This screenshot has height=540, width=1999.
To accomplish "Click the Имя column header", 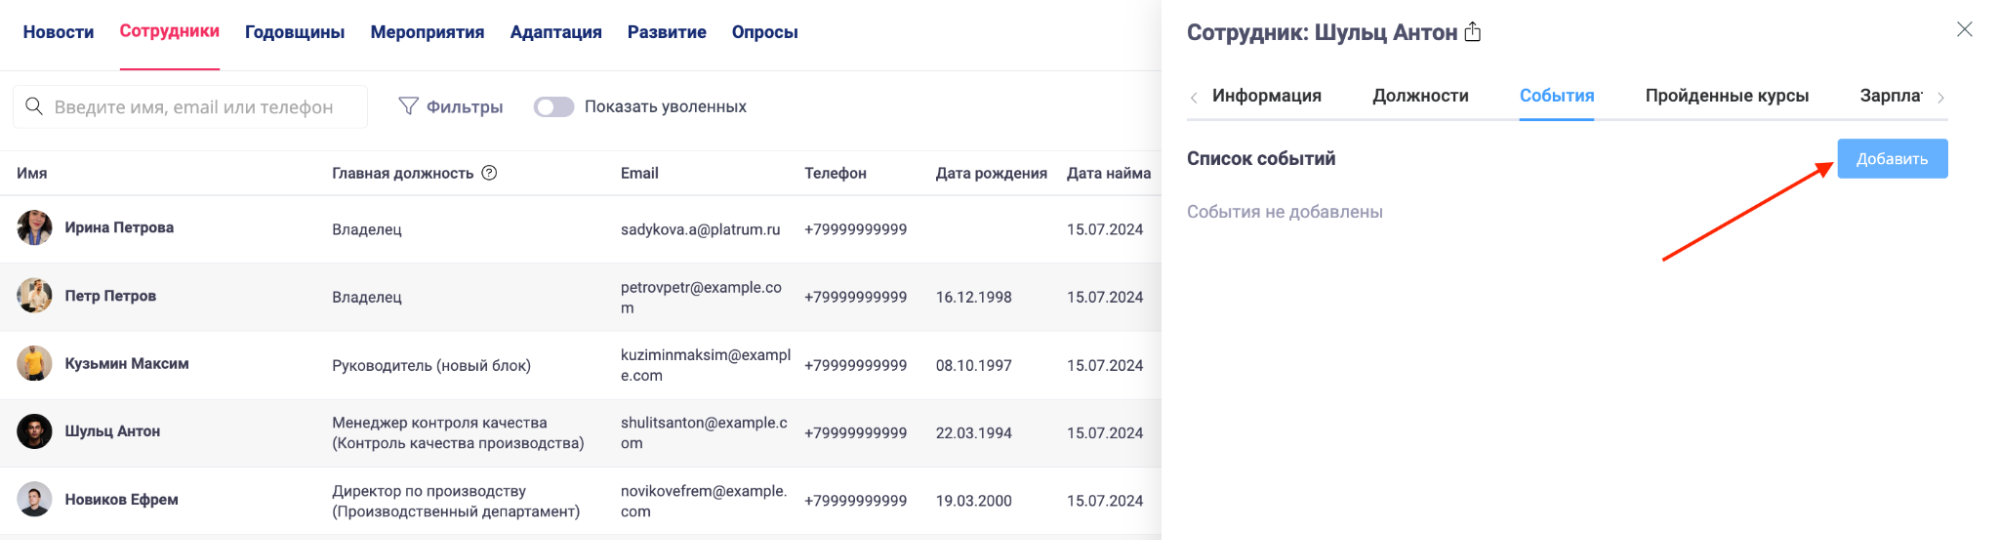I will [x=32, y=173].
